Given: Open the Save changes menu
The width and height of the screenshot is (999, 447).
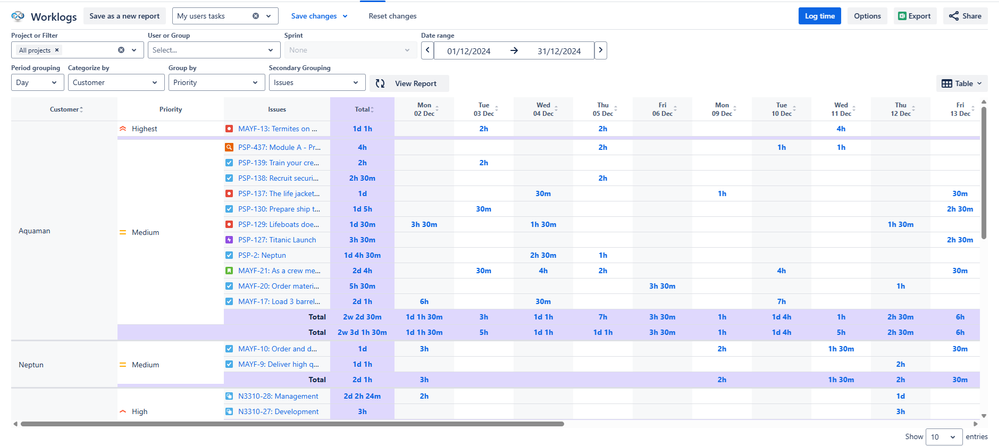Looking at the screenshot, I should click(319, 16).
